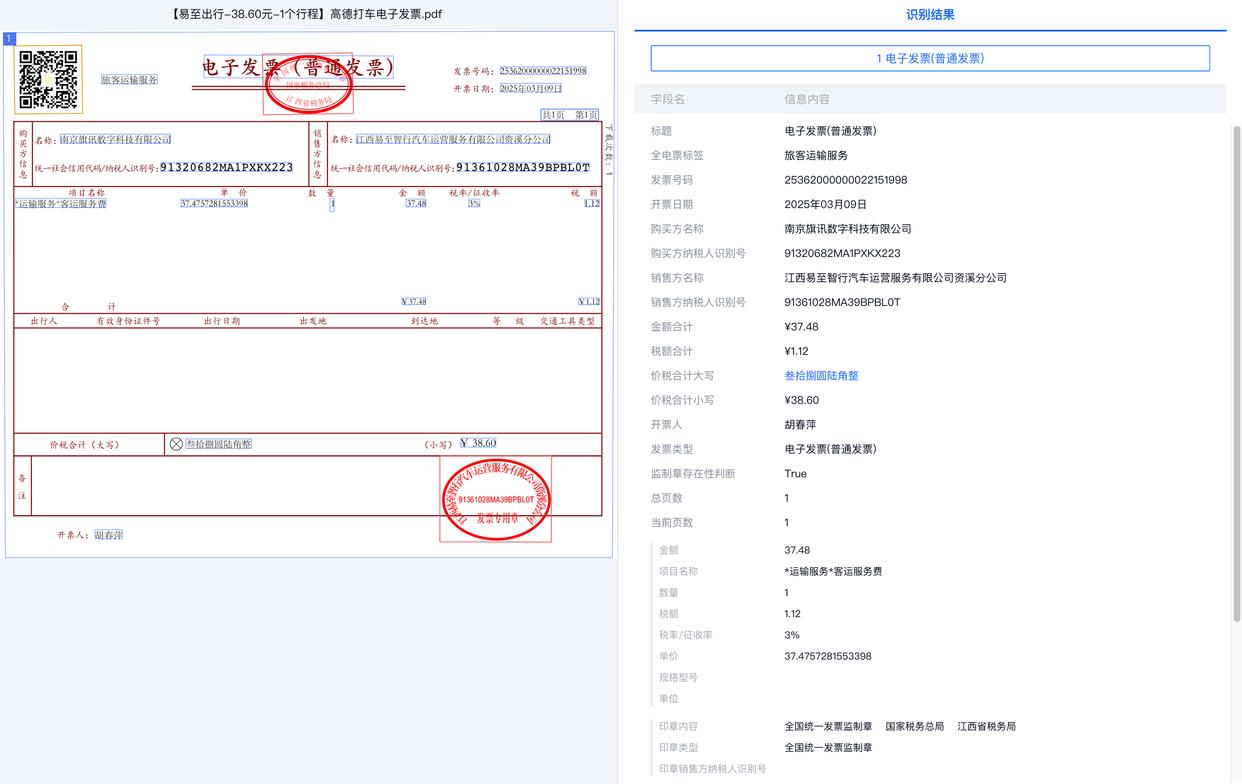This screenshot has height=784, width=1242.
Task: Click the 印章内容 field name
Action: [678, 727]
